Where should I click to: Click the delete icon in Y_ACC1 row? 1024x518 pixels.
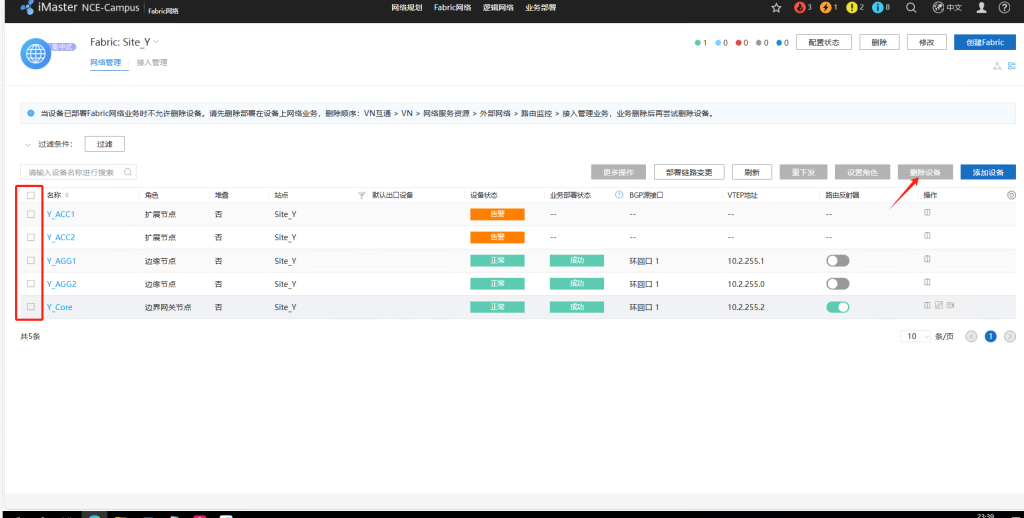pos(926,213)
